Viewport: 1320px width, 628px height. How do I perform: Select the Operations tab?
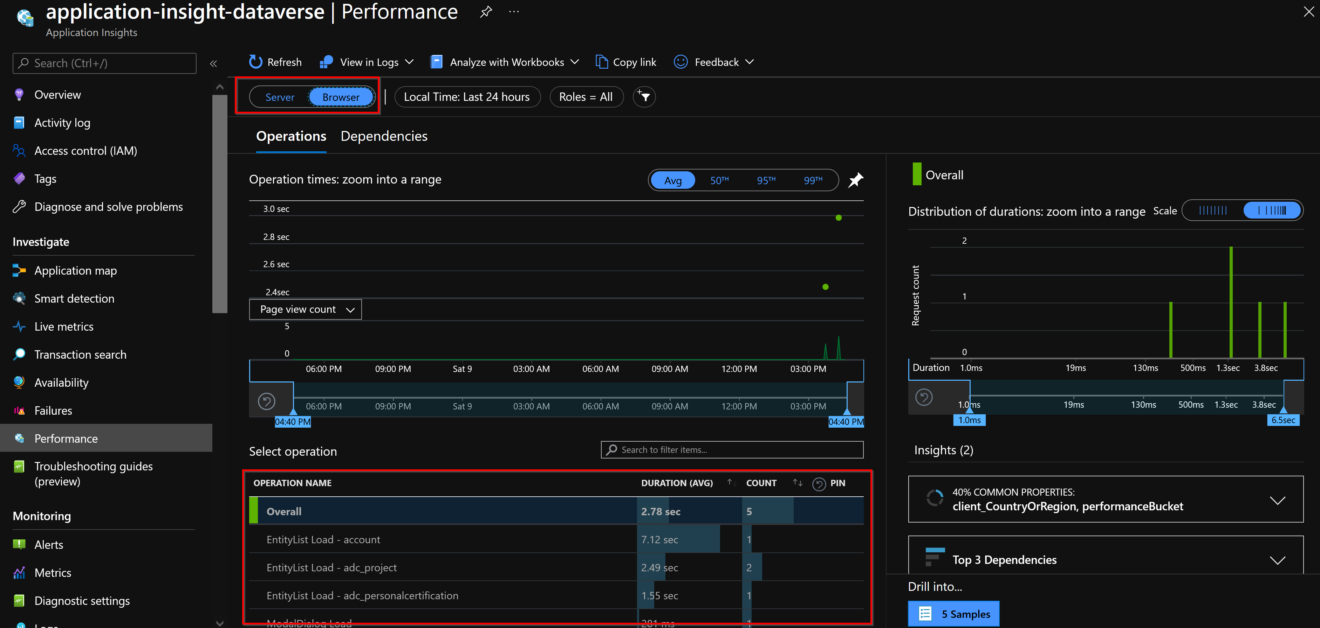[x=291, y=136]
